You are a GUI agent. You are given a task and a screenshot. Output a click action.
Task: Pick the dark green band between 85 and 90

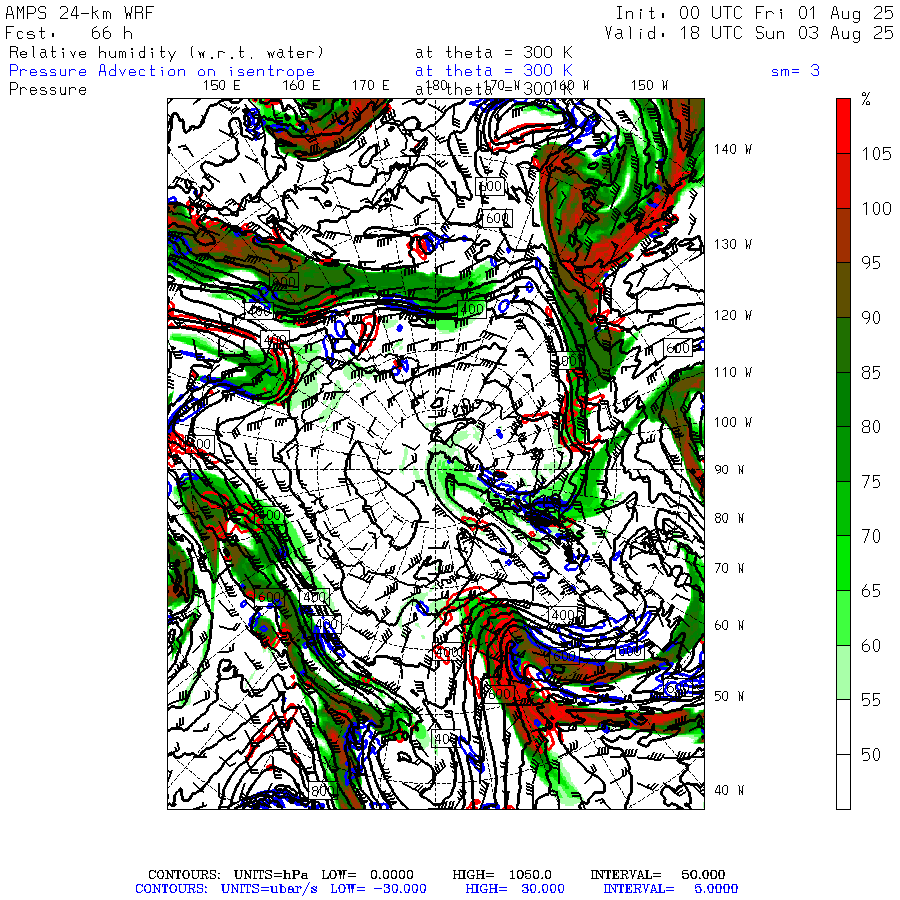[843, 345]
